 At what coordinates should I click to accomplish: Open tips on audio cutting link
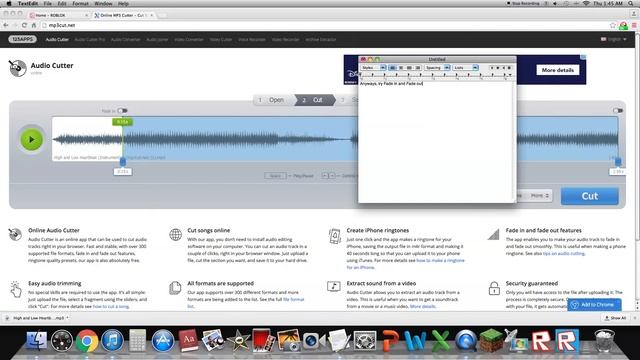coord(564,253)
